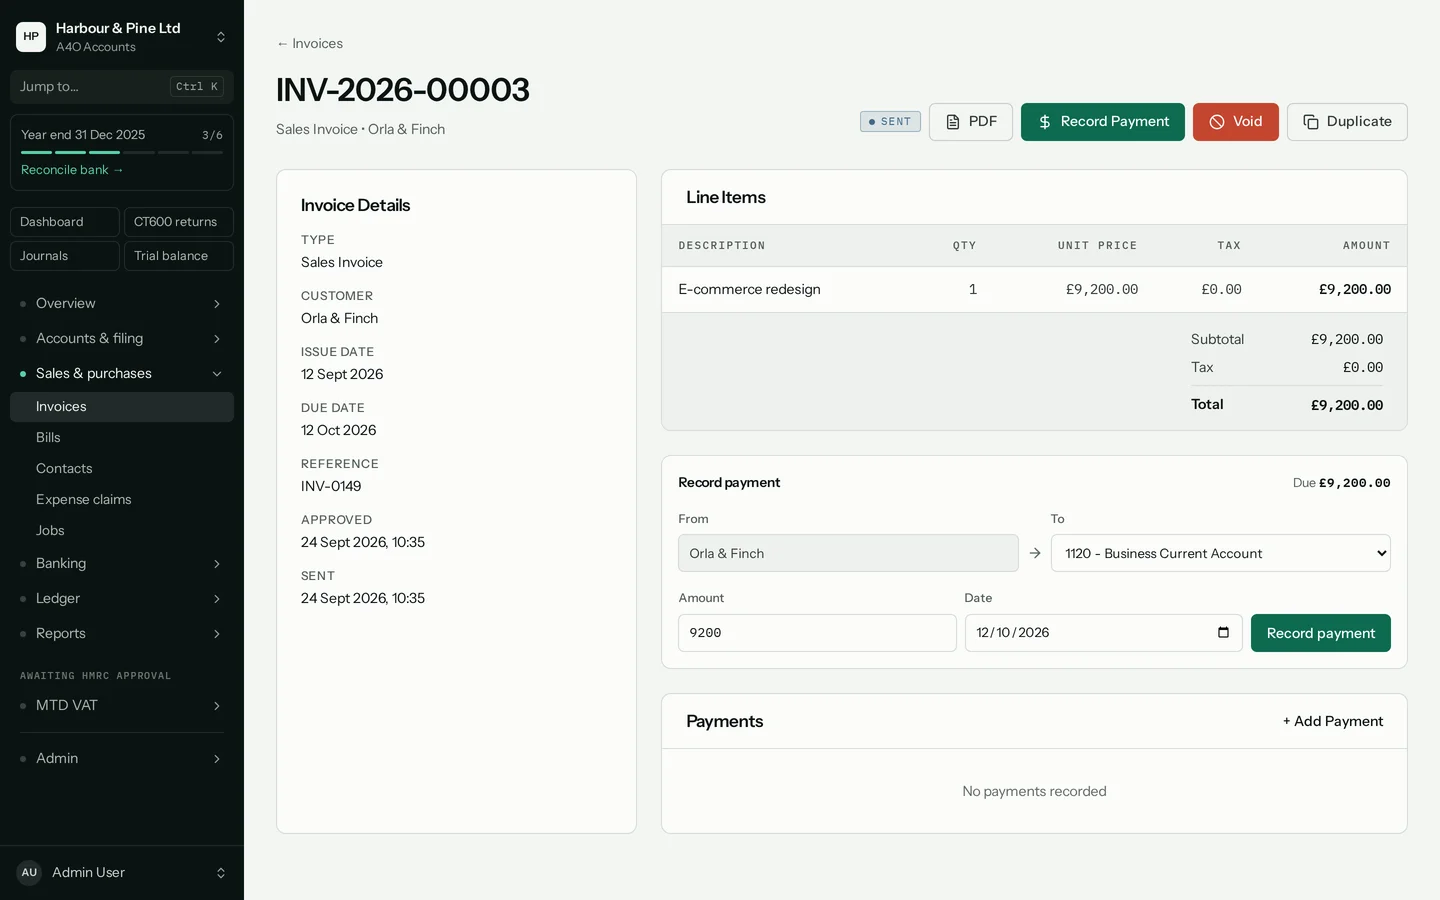Follow the Reconcile bank link
The image size is (1440, 900).
coord(72,170)
